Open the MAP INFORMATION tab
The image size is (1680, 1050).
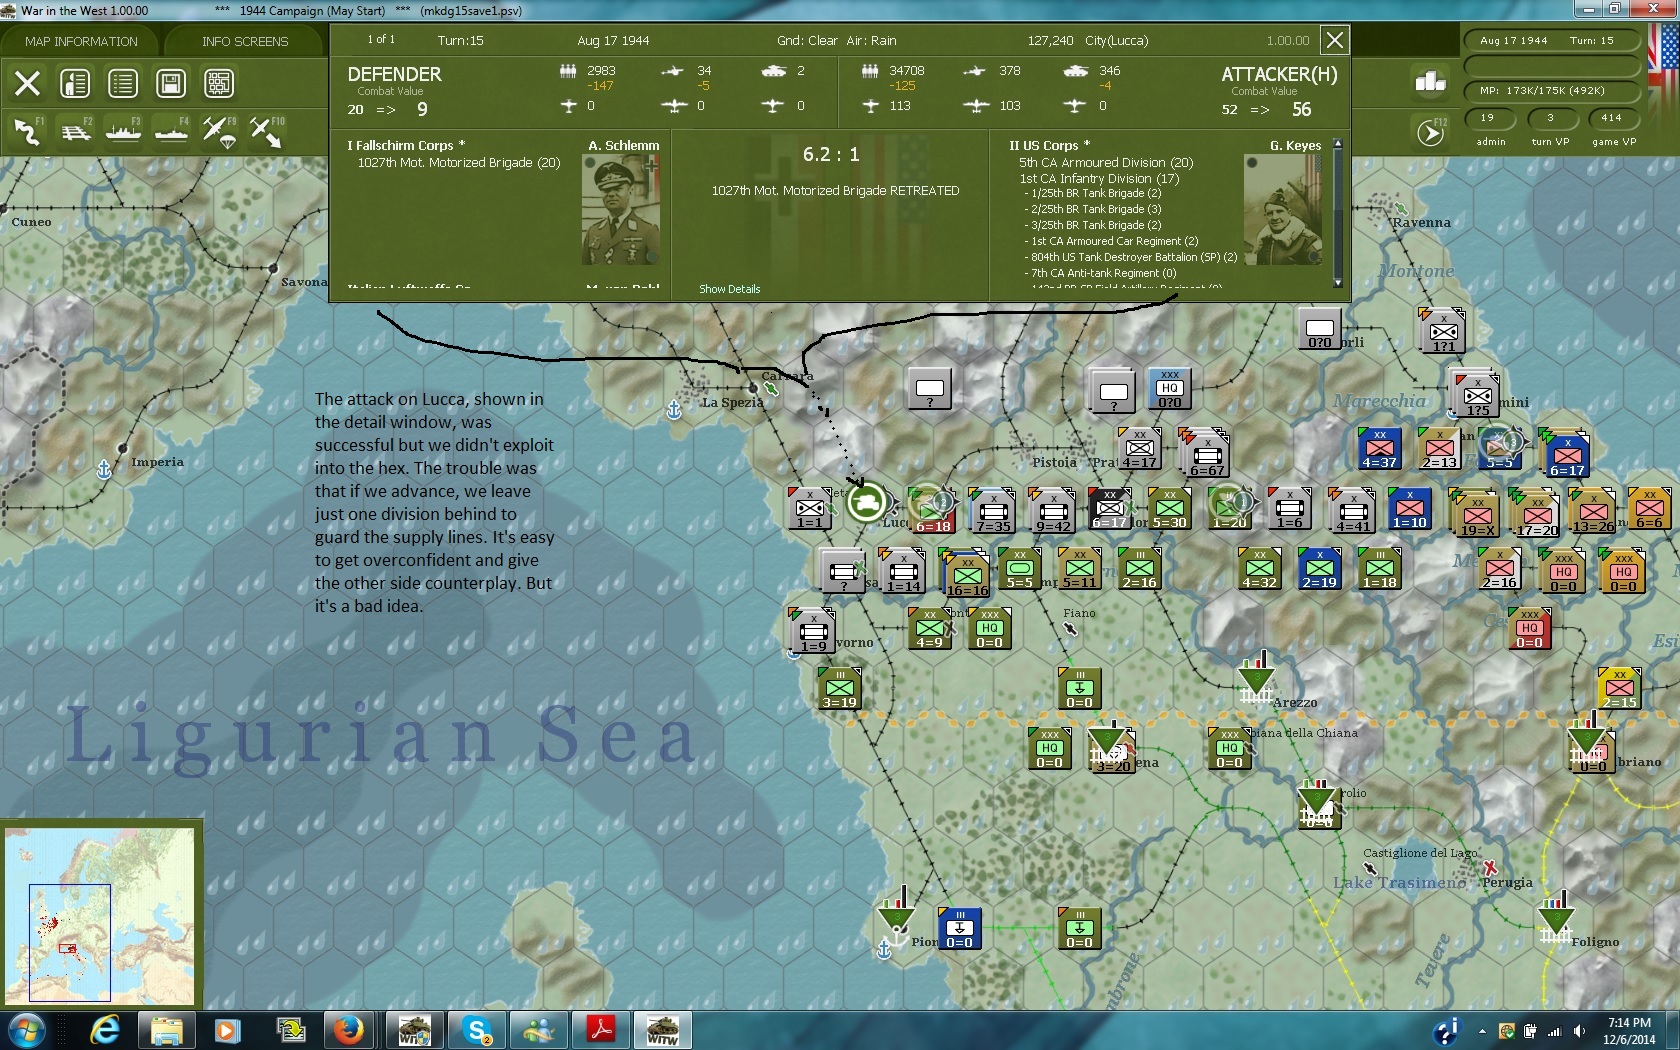[81, 41]
